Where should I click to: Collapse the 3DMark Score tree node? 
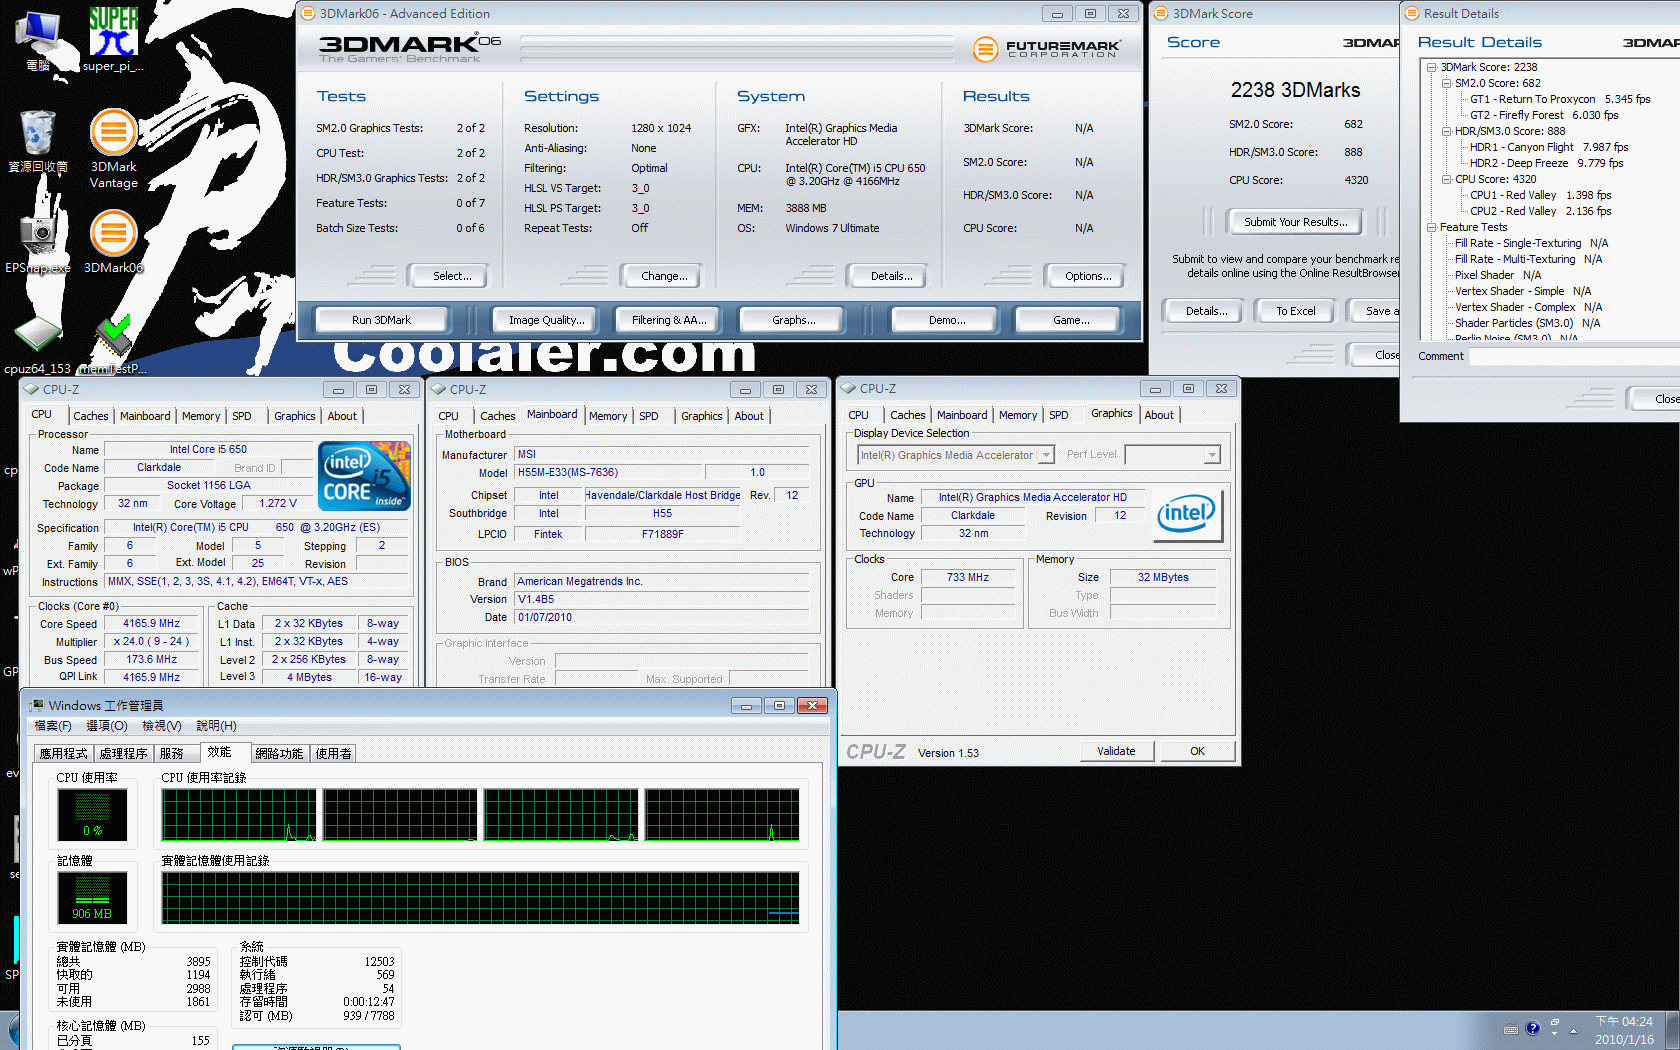[1432, 67]
